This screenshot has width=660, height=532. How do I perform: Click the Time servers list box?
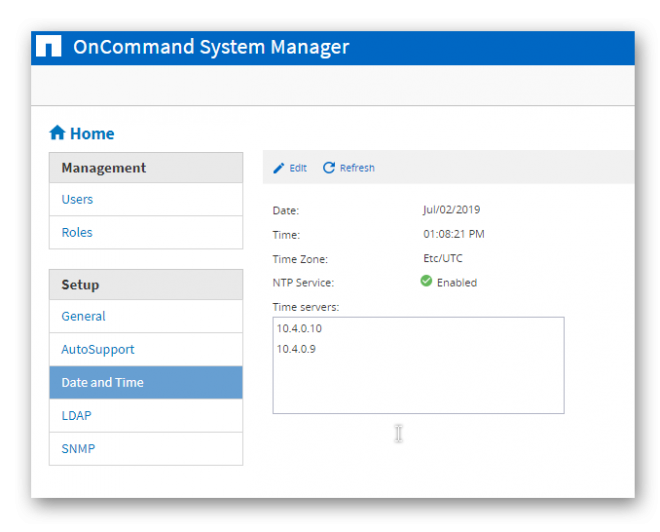418,365
